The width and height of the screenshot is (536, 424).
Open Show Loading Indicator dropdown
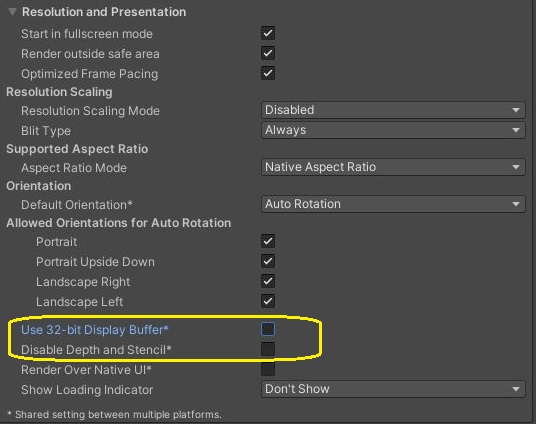coord(393,389)
